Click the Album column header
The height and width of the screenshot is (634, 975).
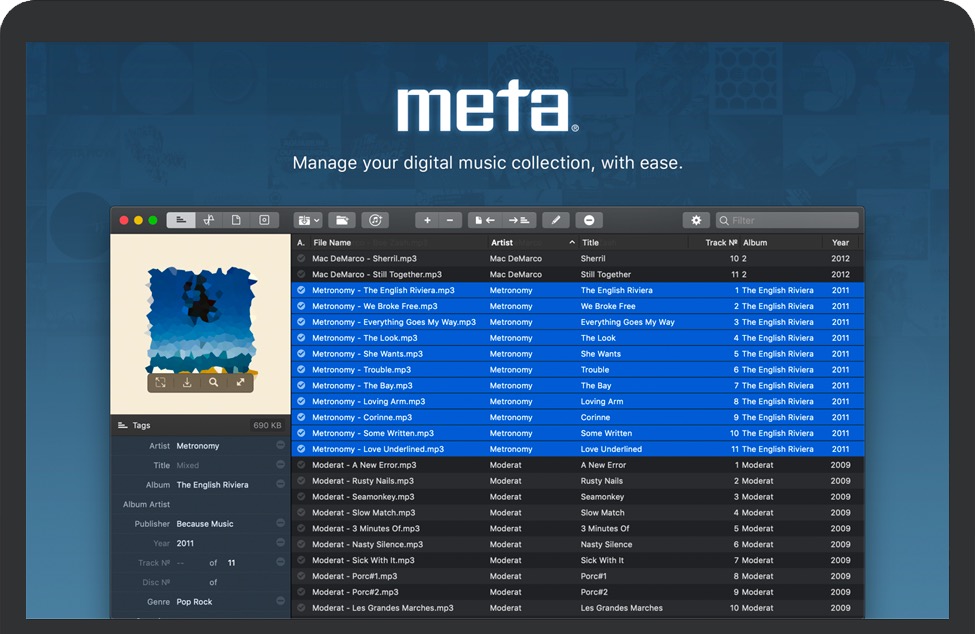tap(755, 242)
